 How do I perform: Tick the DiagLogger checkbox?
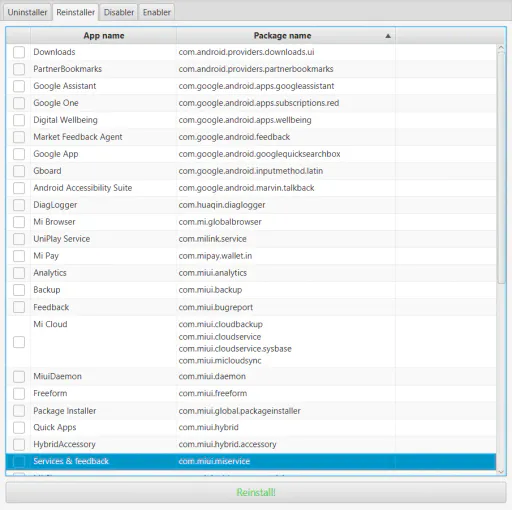(x=19, y=205)
